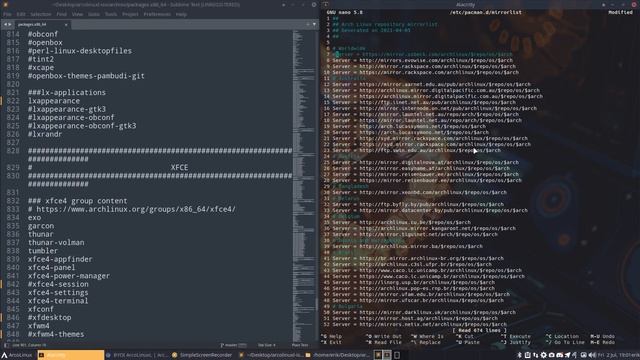The image size is (640, 360).
Task: Open the Goto menu in Sublime Text
Action: [x=94, y=14]
